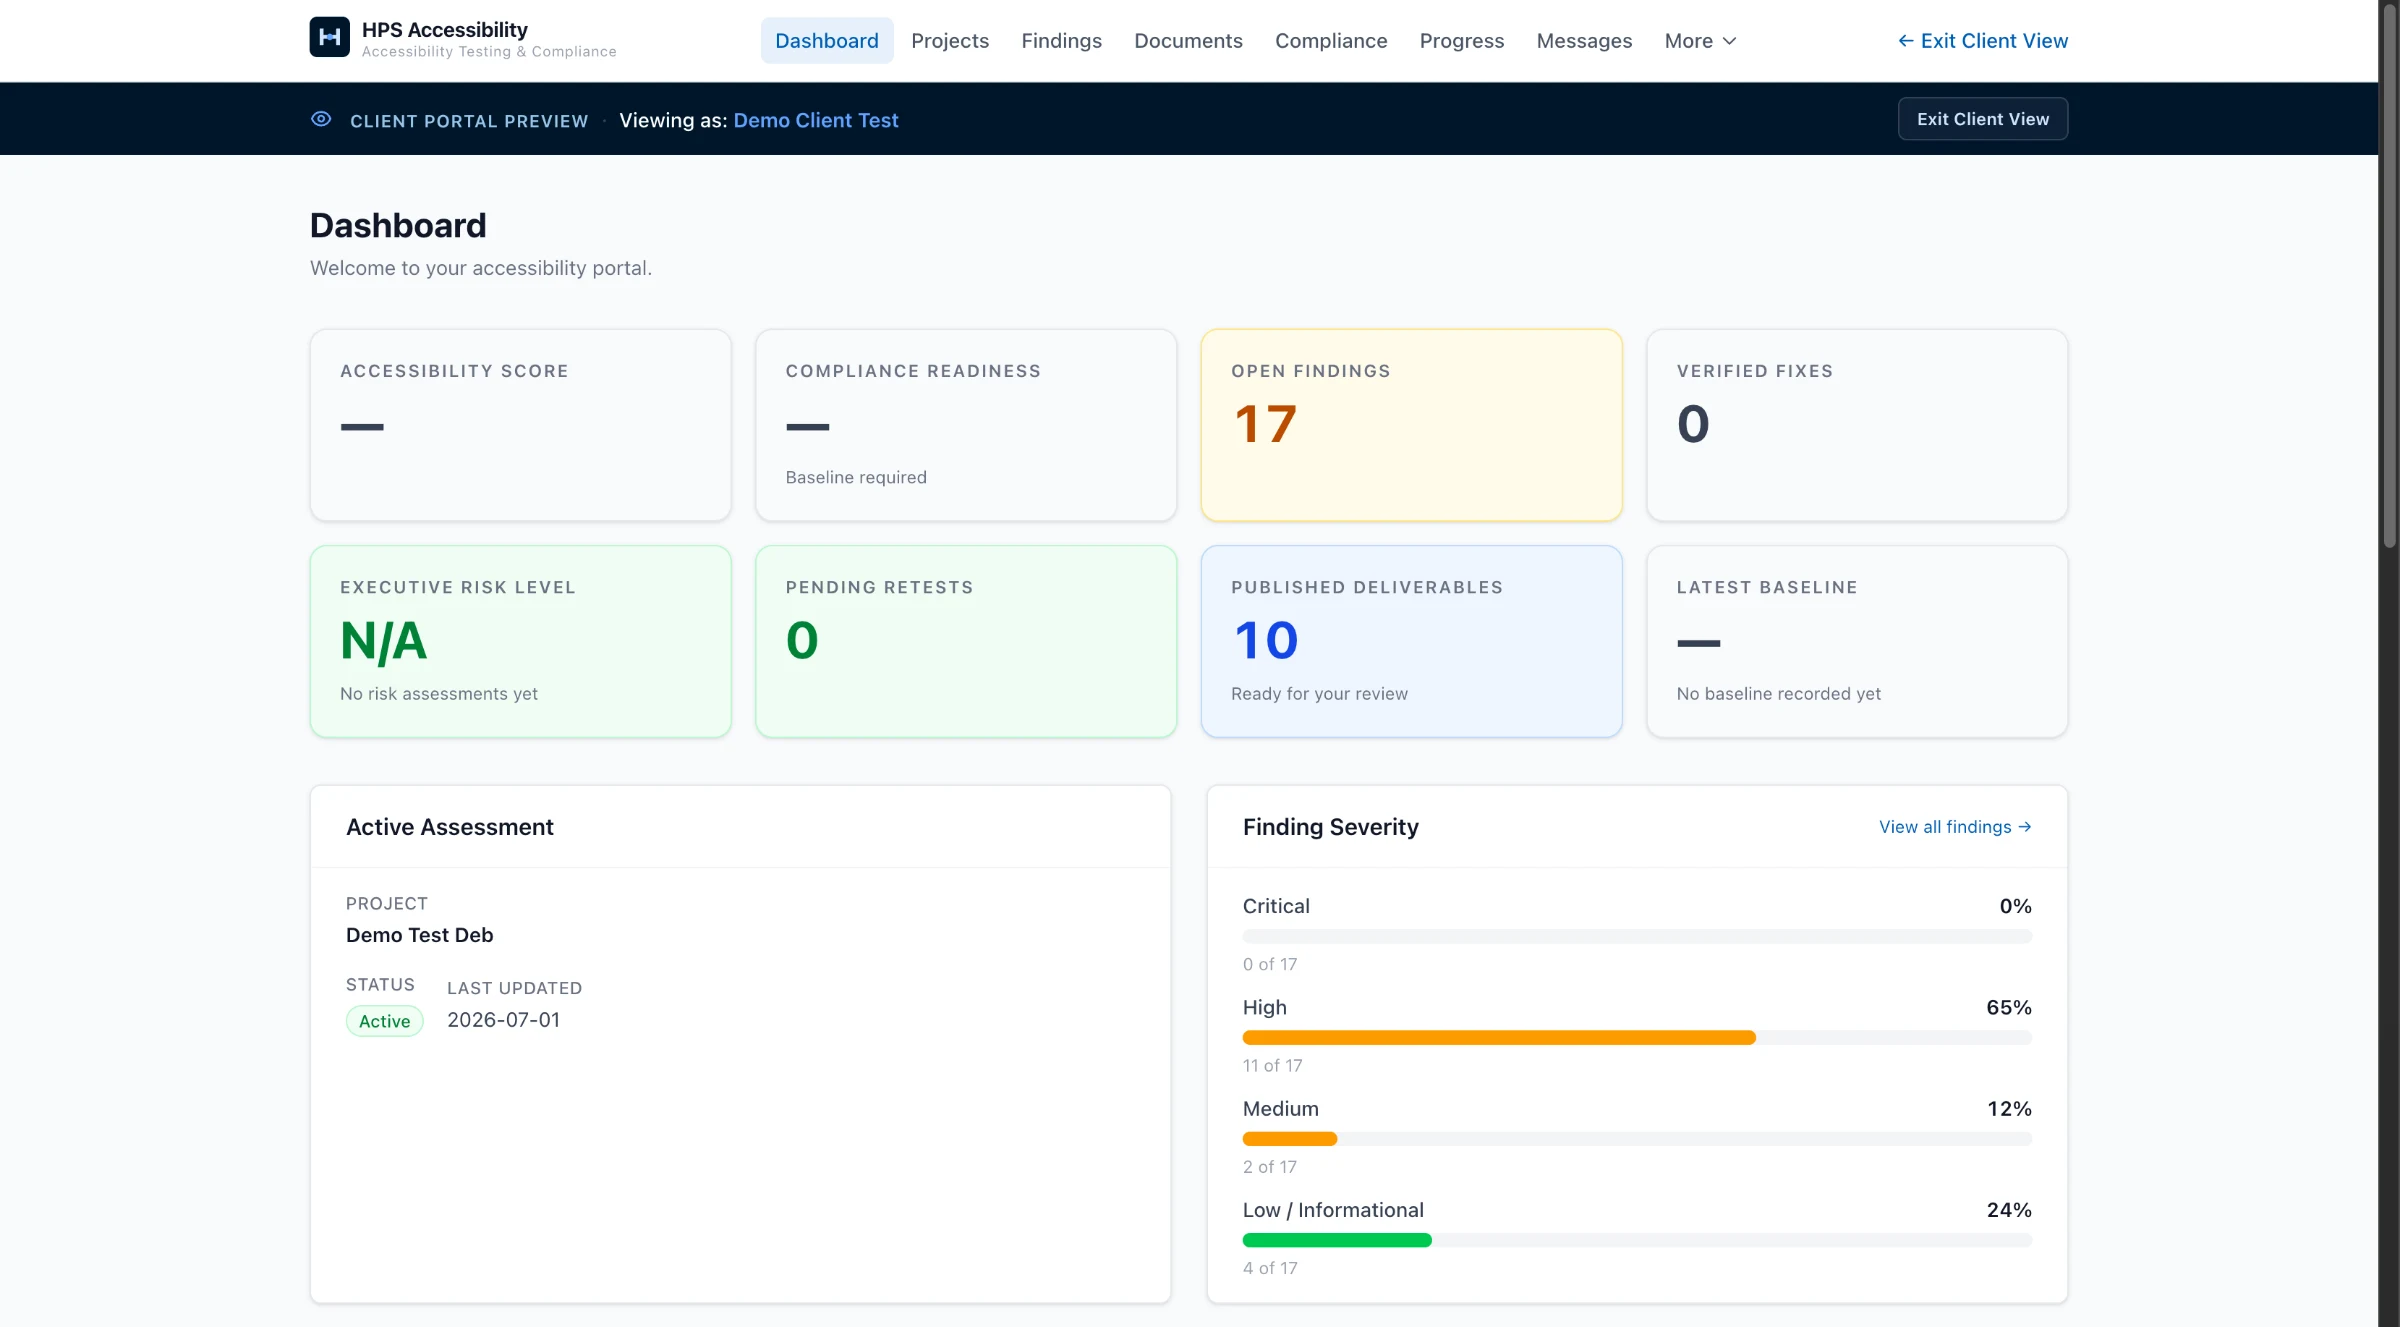Click the Demo Client Test link
2400x1327 pixels.
tap(816, 120)
